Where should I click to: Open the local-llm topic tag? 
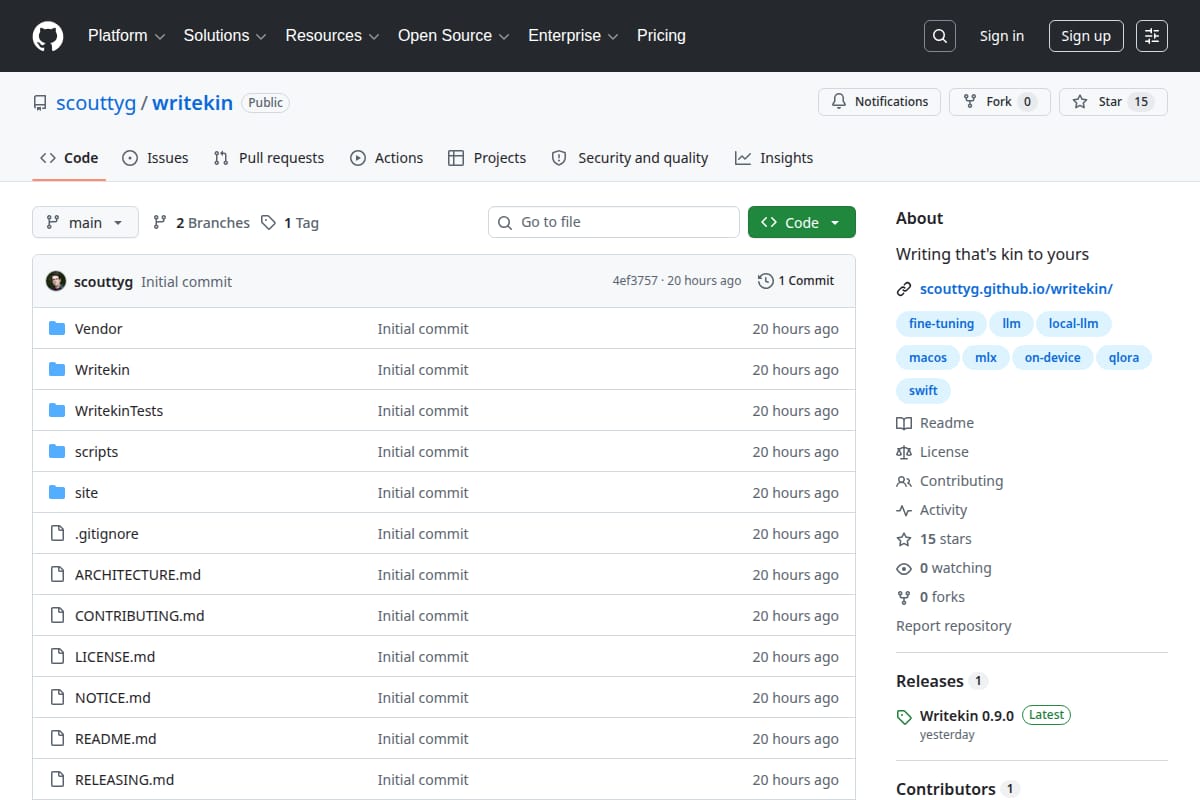[x=1073, y=324]
